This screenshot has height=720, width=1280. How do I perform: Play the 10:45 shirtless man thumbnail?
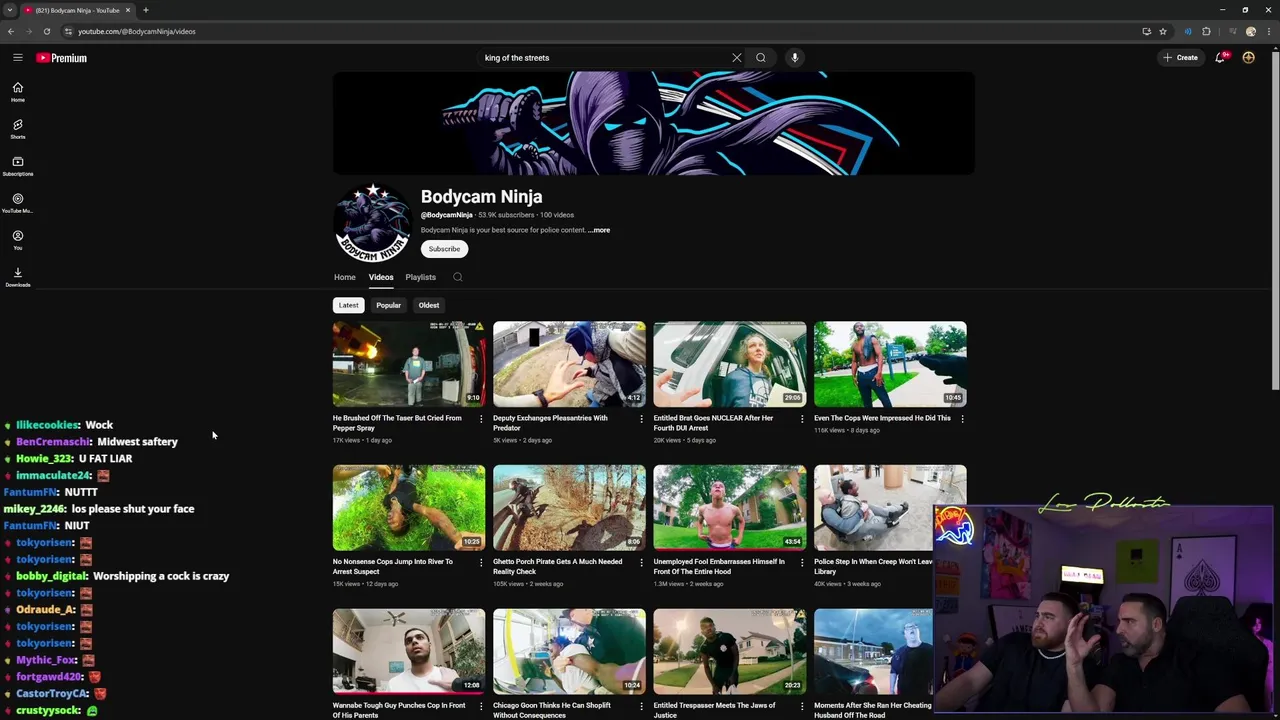(890, 364)
